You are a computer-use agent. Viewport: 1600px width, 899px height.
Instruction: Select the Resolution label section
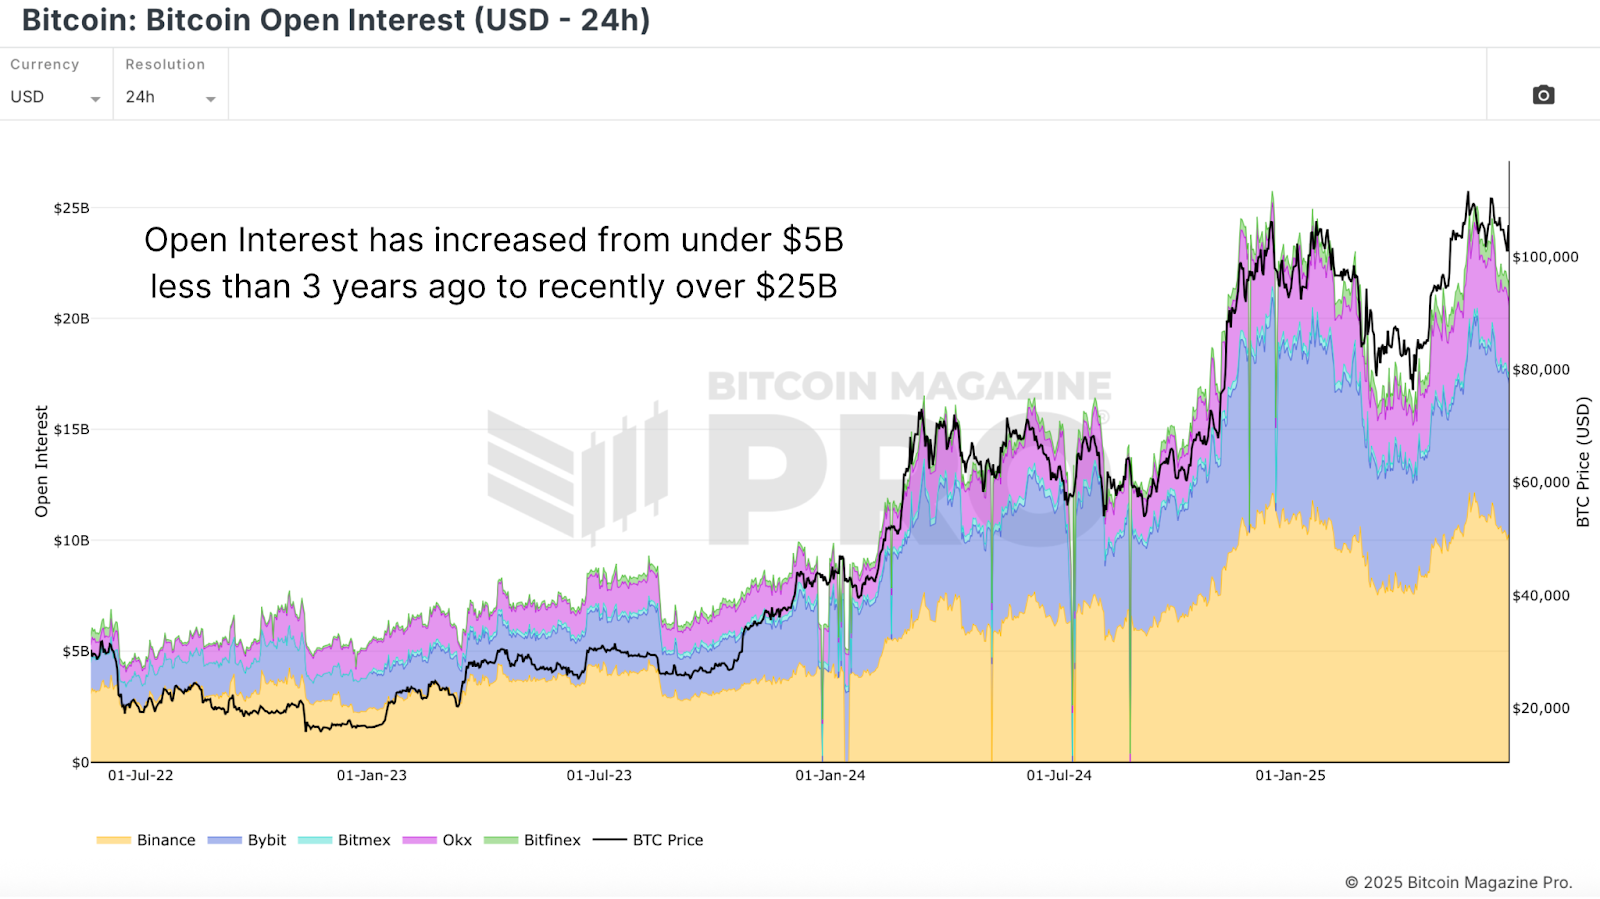point(164,64)
